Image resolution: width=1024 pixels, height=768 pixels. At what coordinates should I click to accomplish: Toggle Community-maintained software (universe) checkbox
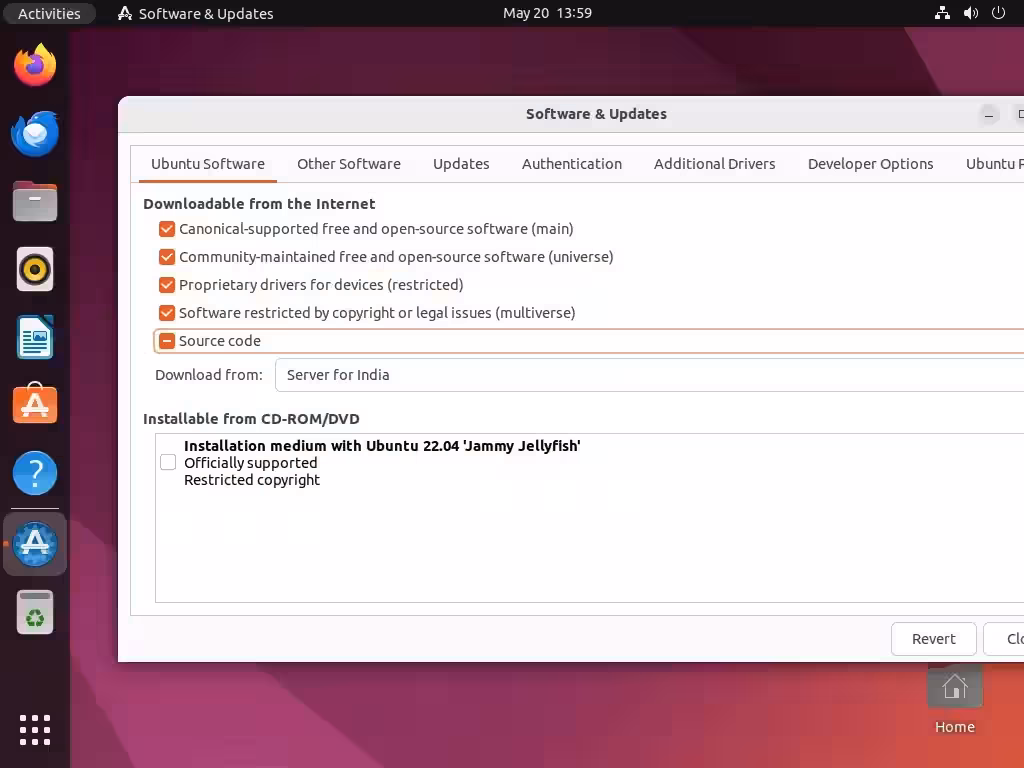coord(167,257)
